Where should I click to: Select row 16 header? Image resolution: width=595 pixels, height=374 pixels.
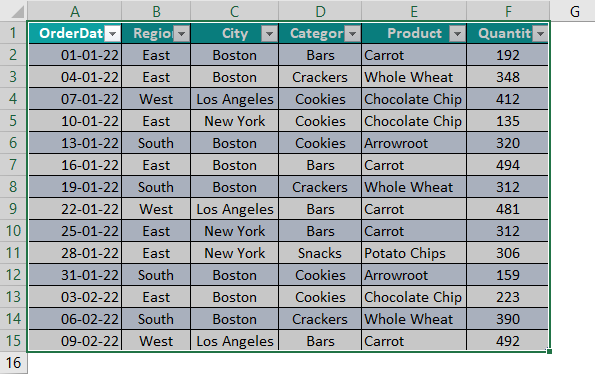pyautogui.click(x=13, y=363)
